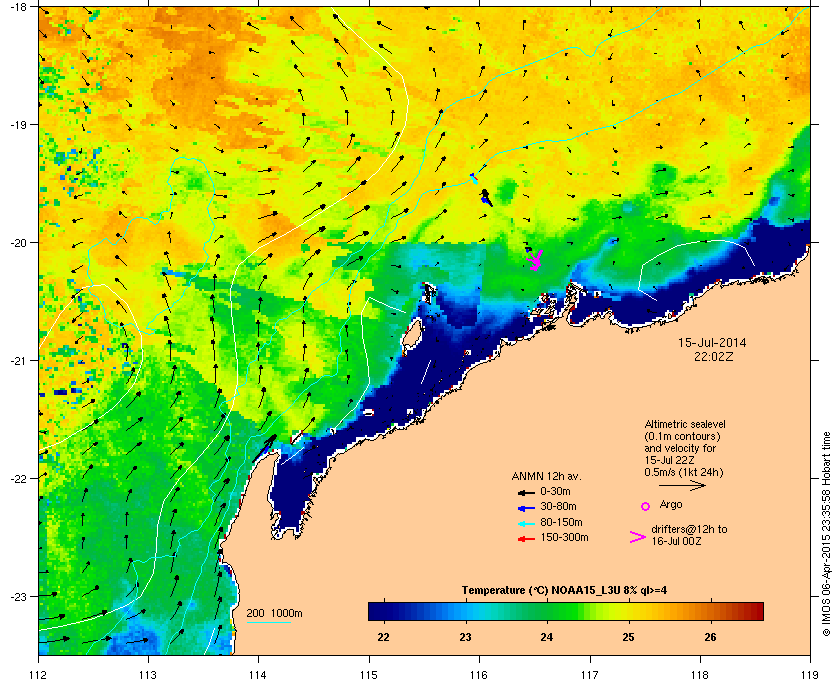Click the 0.5m/s velocity scale arrow
Image resolution: width=840 pixels, height=680 pixels.
pyautogui.click(x=682, y=486)
